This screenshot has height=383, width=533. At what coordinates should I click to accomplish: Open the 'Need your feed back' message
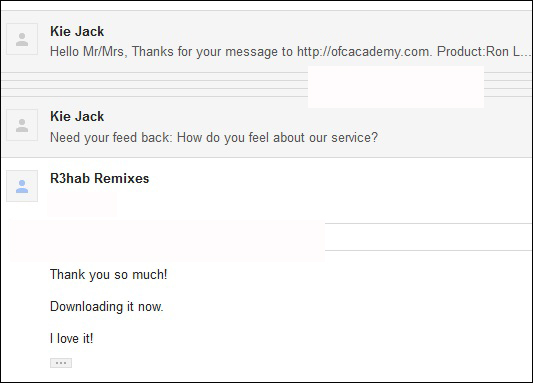point(266,127)
